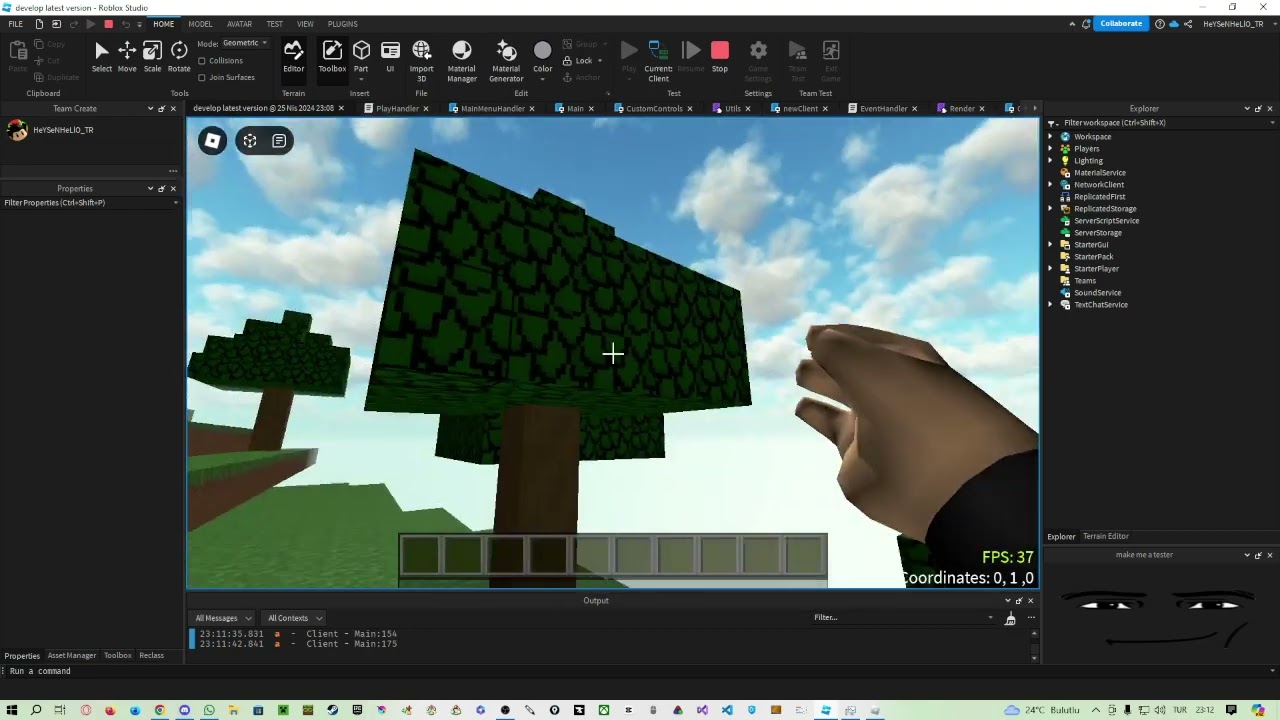Screen dimensions: 1280x720
Task: Open the Color dropdown arrow
Action: click(x=542, y=79)
